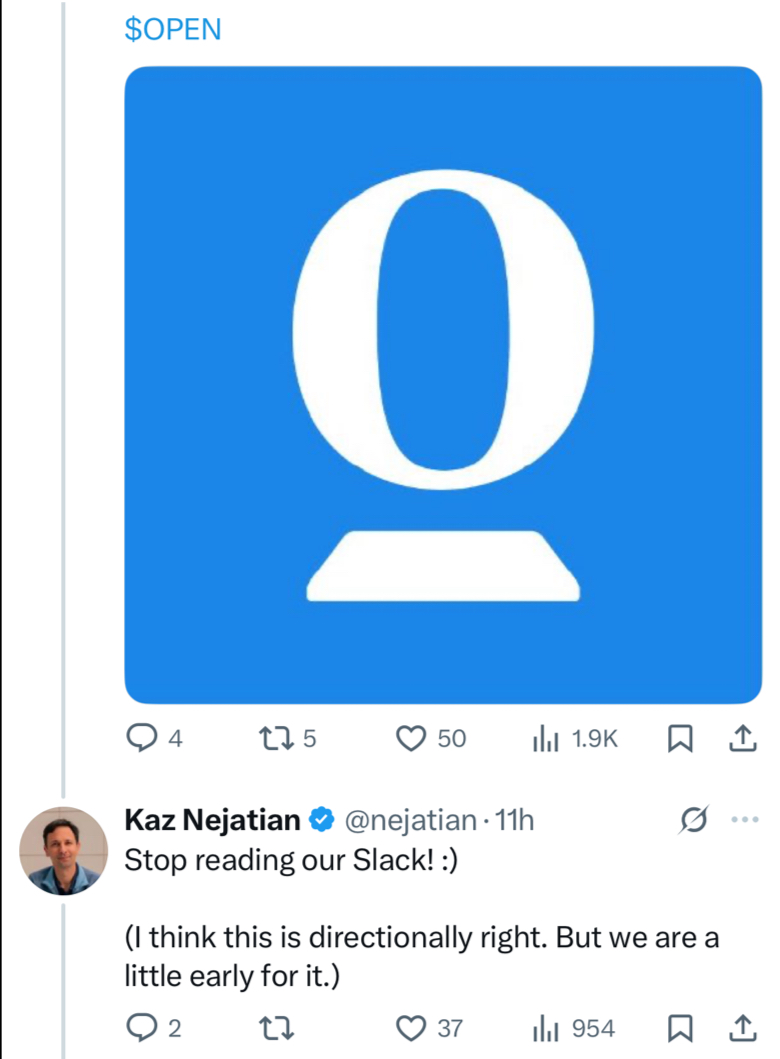Viewport: 780px width, 1059px height.
Task: Repost the $OPEN post with 5 reposts
Action: point(274,739)
